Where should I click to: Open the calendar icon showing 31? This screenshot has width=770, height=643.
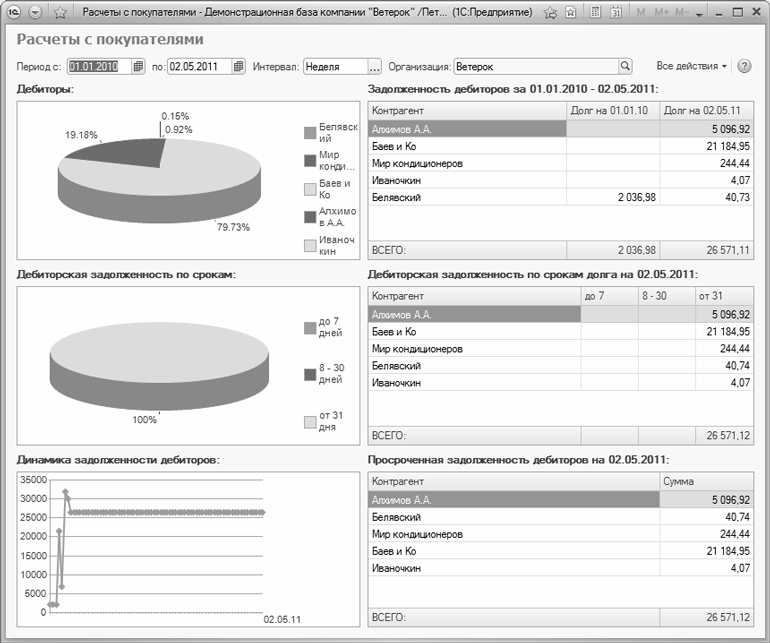point(616,12)
